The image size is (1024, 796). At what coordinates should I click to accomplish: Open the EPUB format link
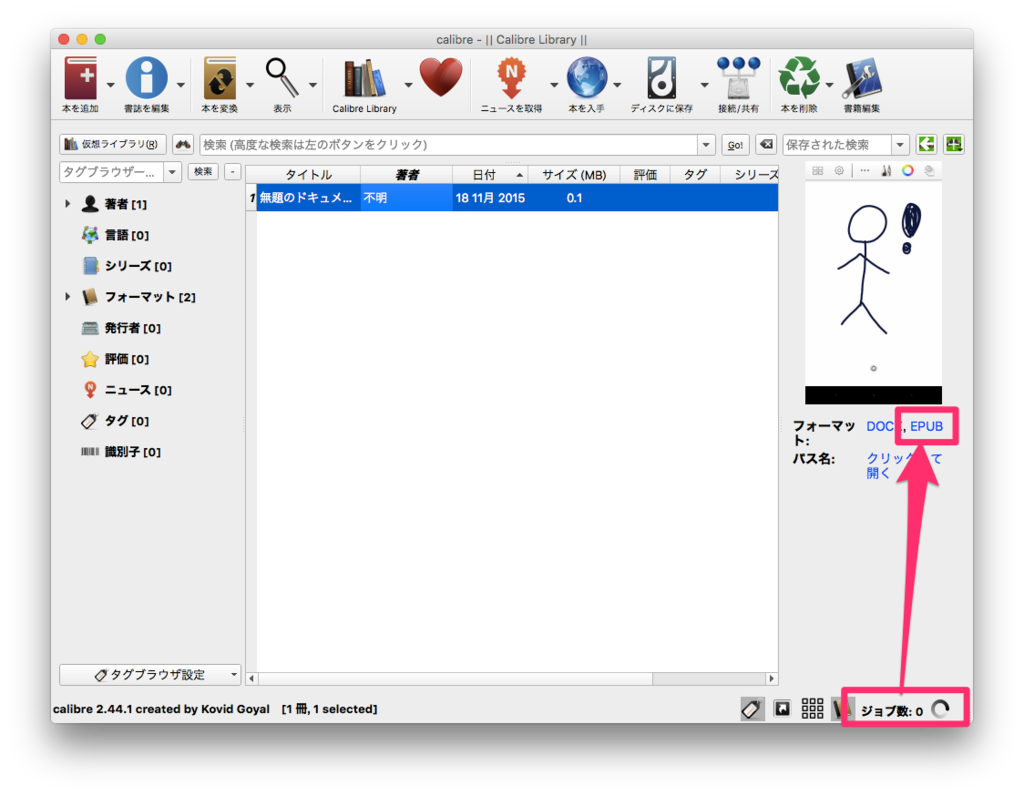[927, 426]
